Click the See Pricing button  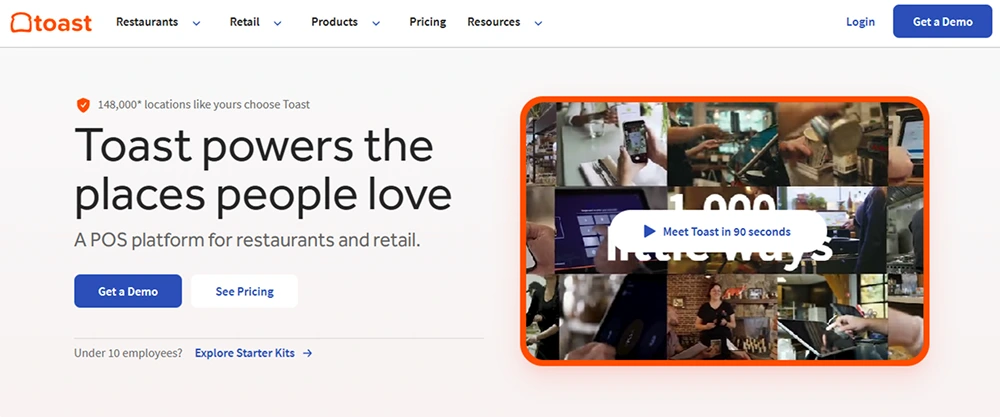coord(244,291)
